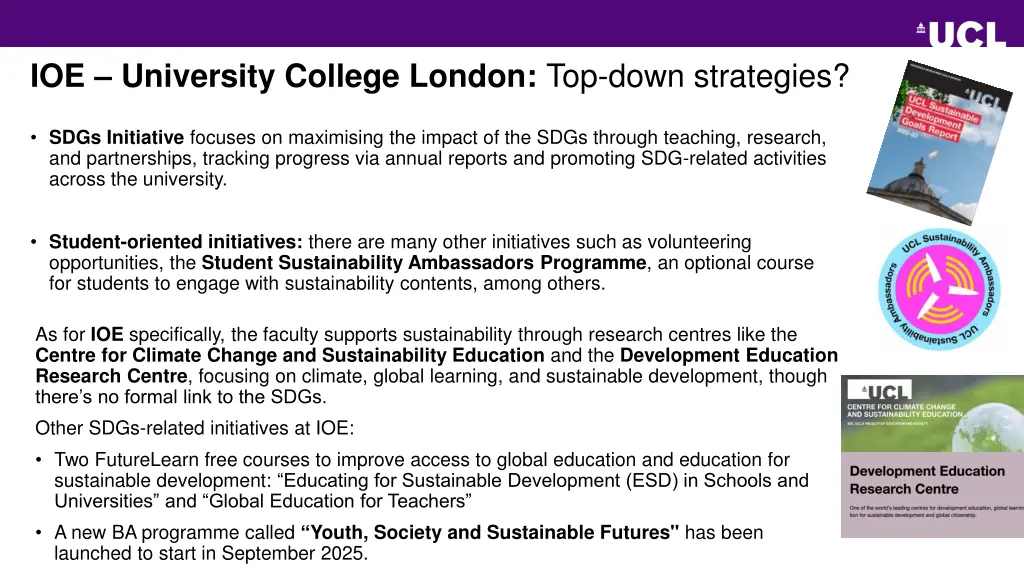Click the bold "Development Education Research Centre" paragraph text
The image size is (1024, 576).
pyautogui.click(x=110, y=376)
